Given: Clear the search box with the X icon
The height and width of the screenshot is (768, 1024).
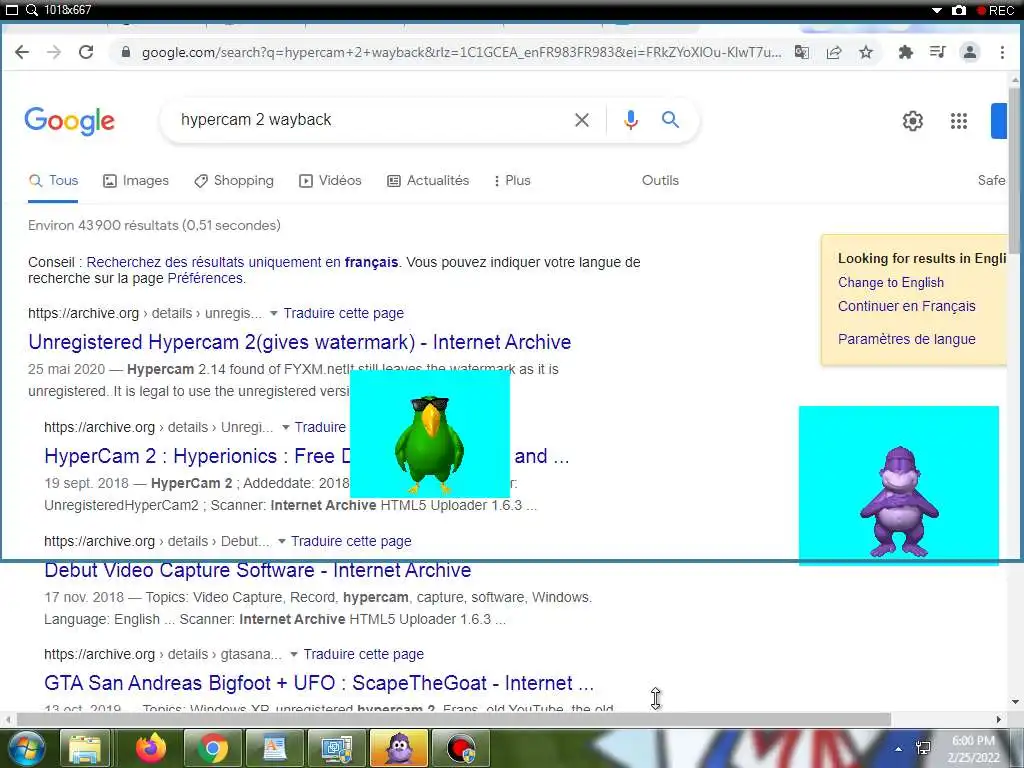Looking at the screenshot, I should [581, 120].
